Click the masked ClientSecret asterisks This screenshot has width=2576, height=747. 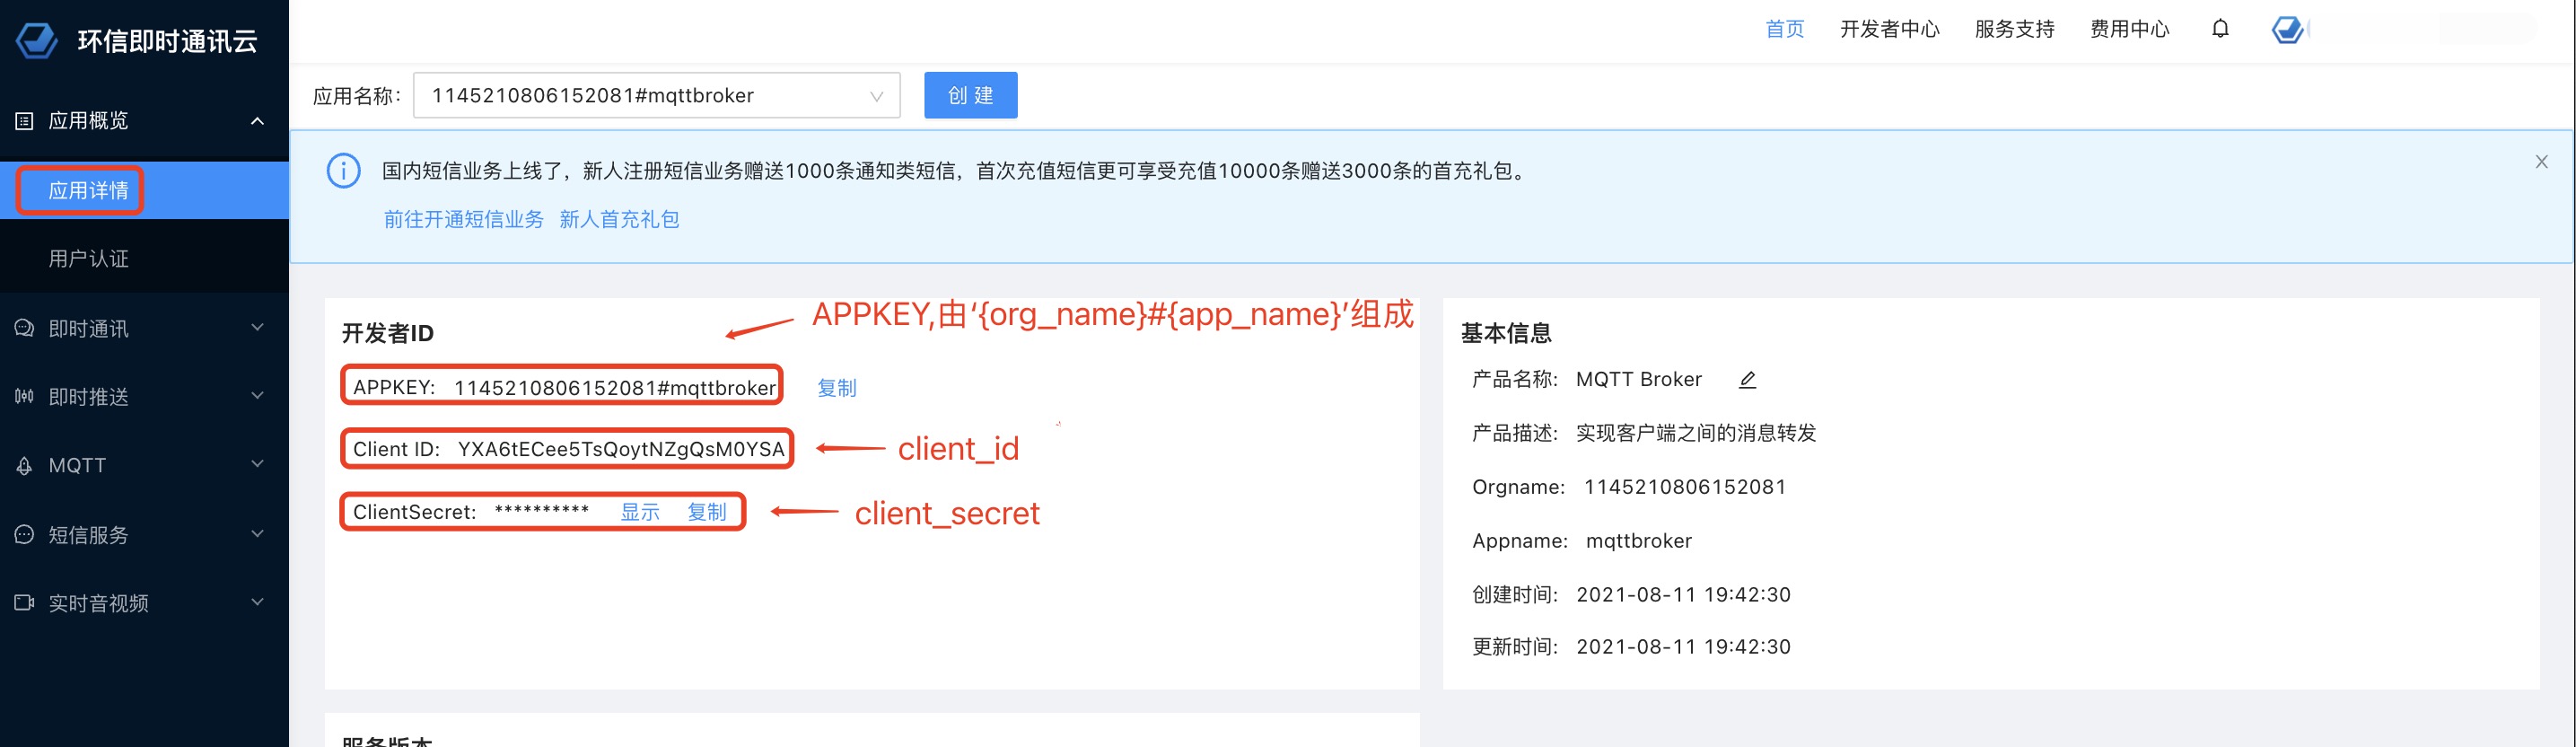coord(541,511)
